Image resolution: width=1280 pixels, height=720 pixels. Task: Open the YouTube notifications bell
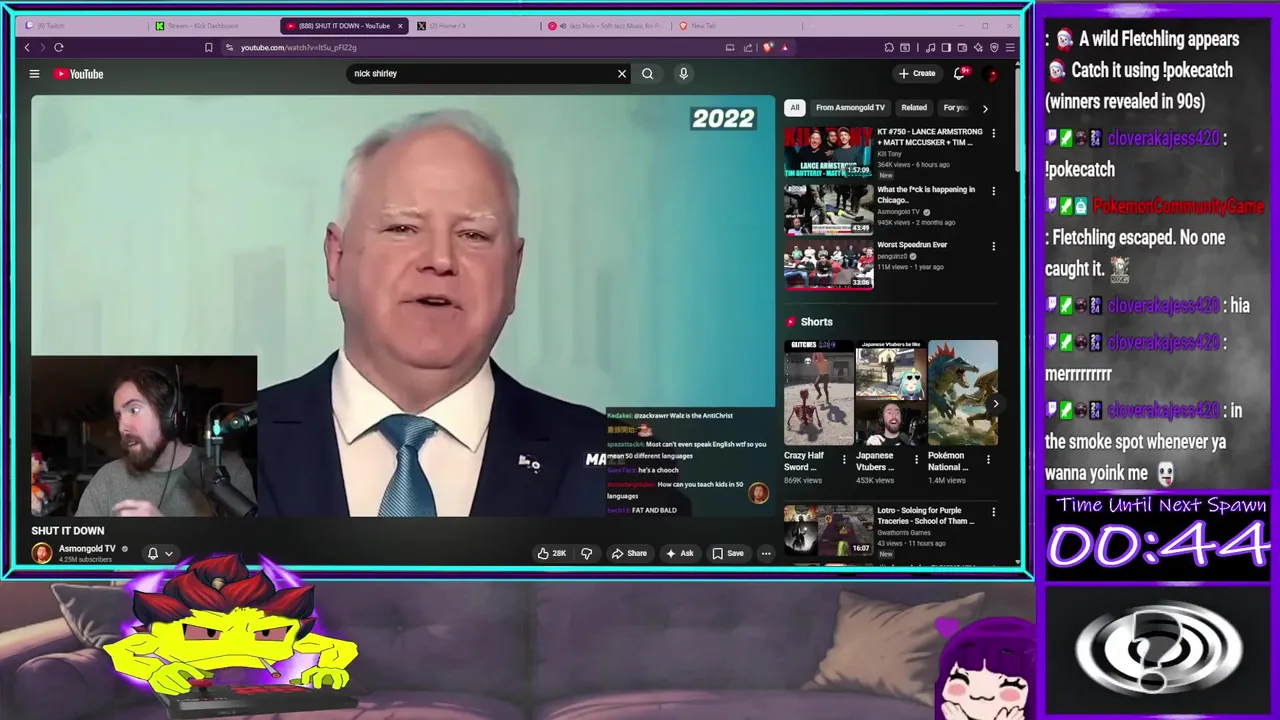[960, 73]
